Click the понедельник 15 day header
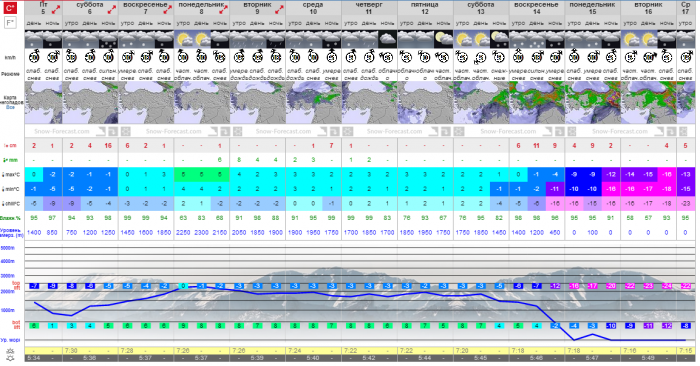 (592, 8)
